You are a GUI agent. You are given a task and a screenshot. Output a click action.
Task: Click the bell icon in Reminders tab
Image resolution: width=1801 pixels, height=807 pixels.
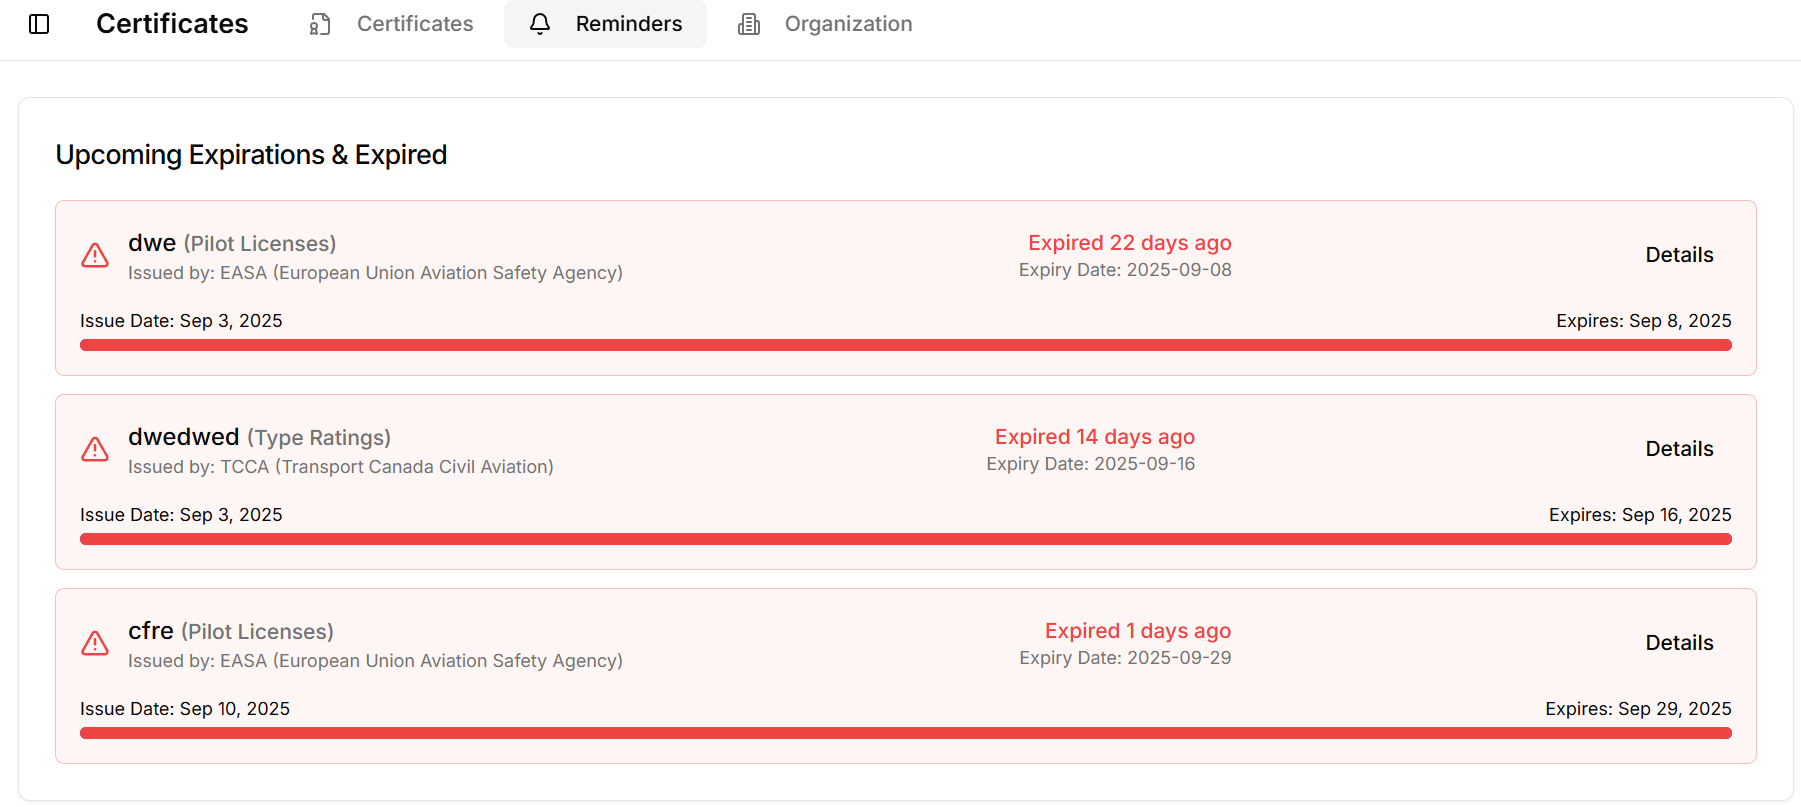pos(540,24)
